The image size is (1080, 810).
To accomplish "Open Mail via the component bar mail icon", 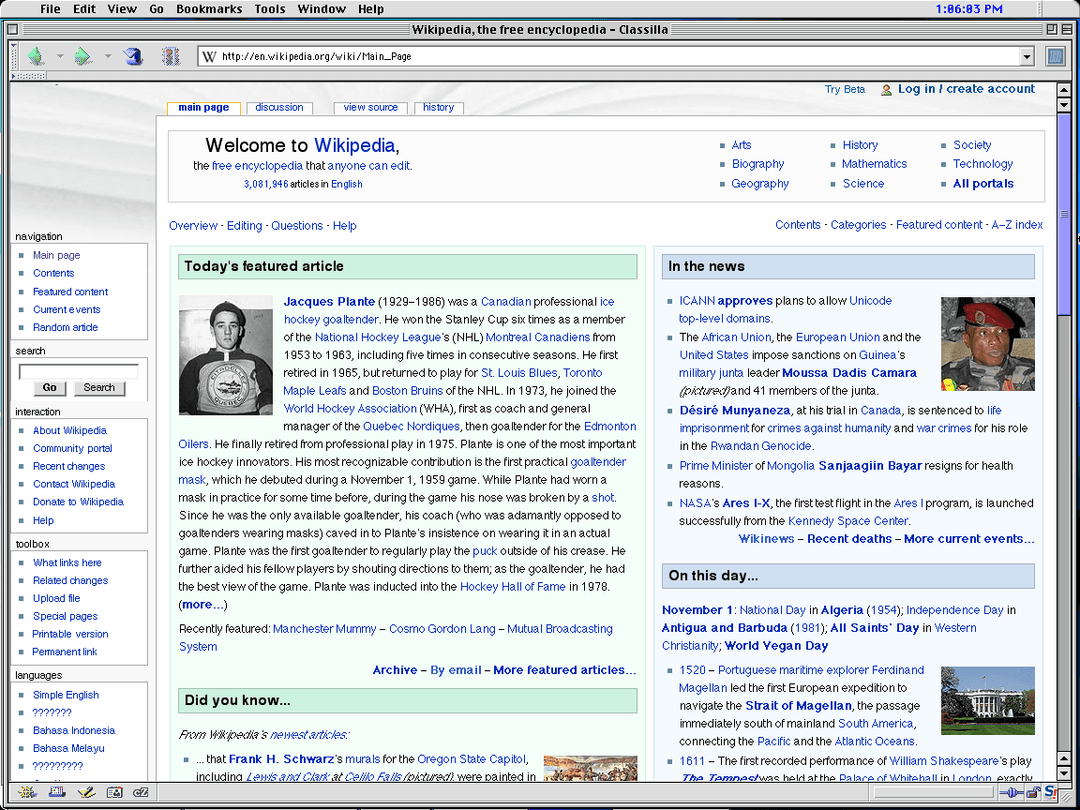I will pos(57,792).
